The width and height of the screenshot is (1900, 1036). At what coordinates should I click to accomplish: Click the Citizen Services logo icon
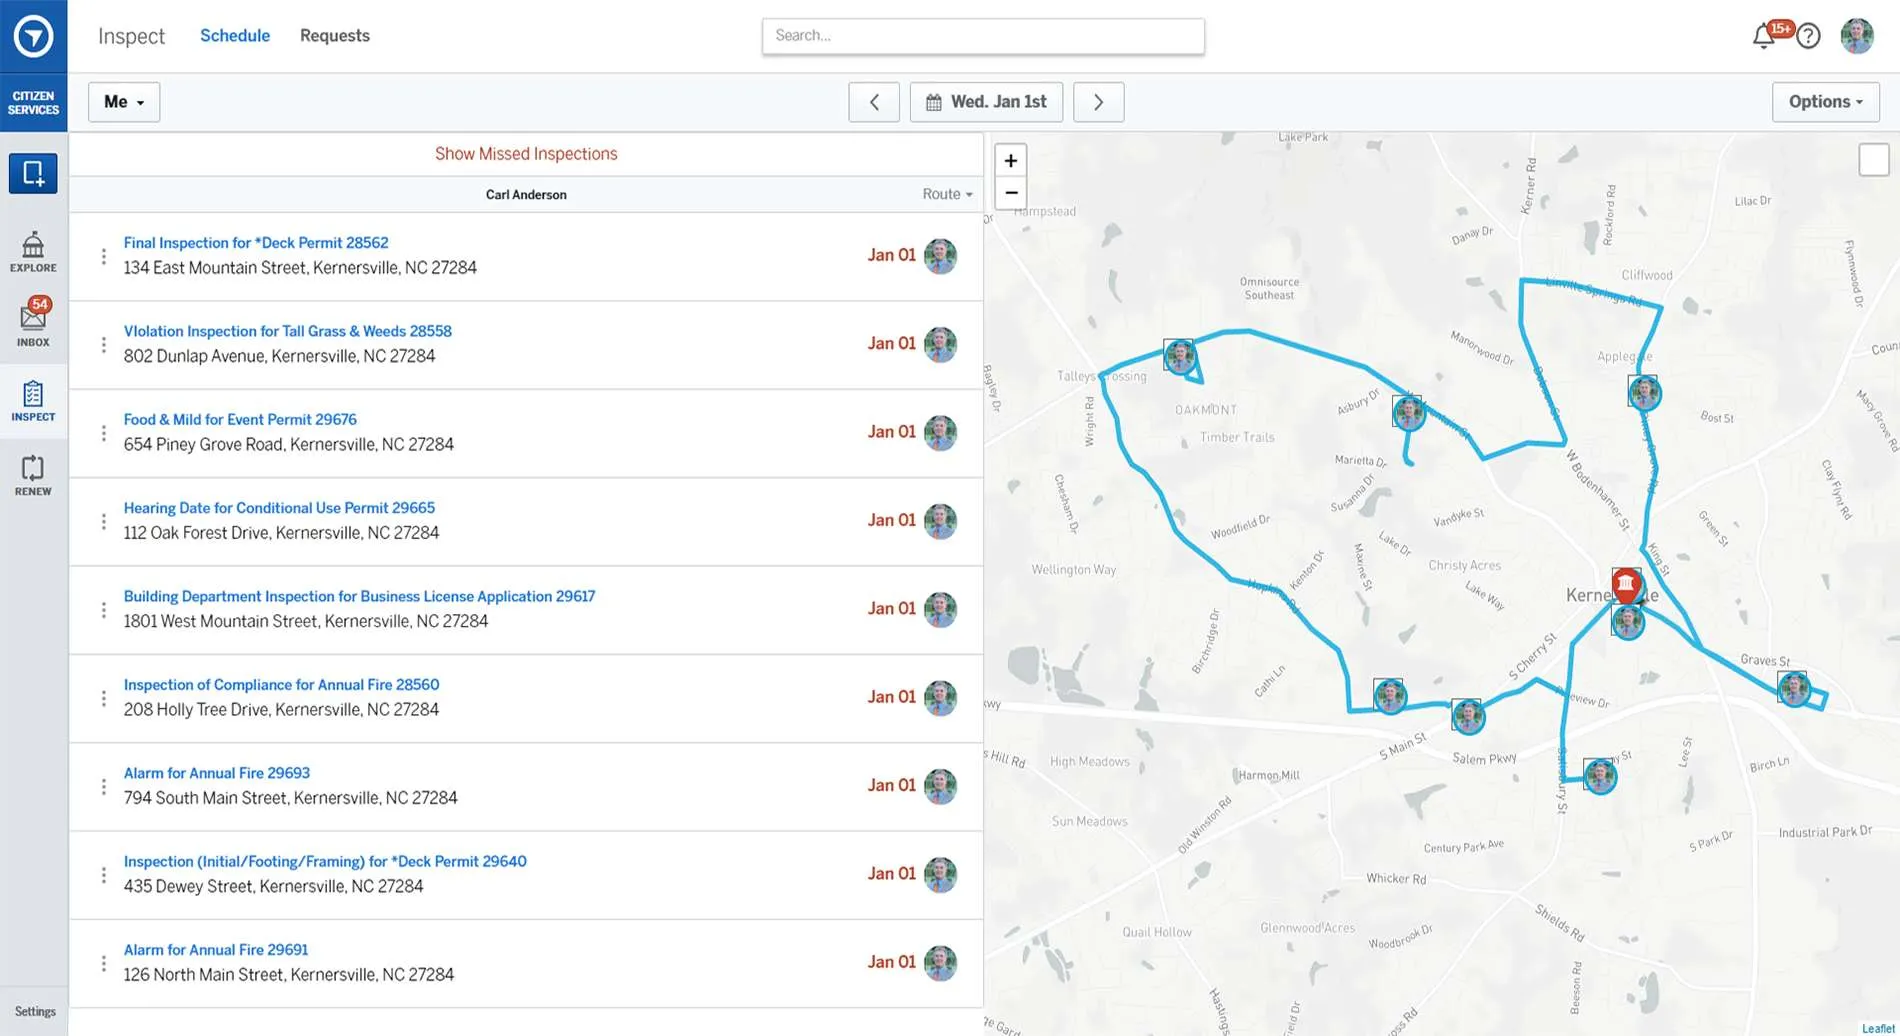click(x=33, y=36)
